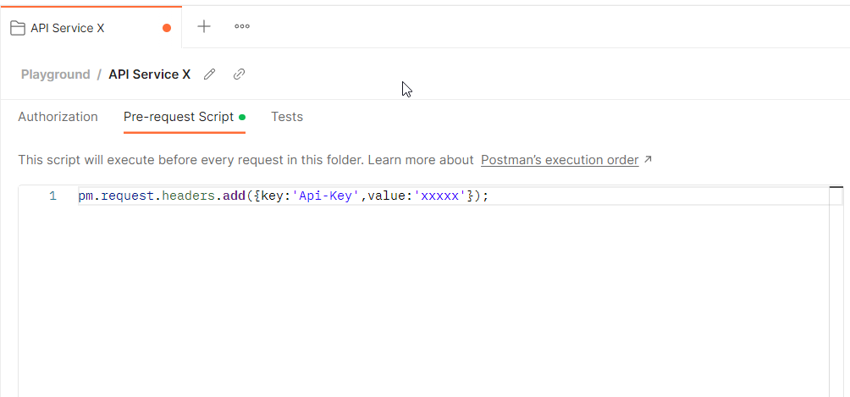Image resolution: width=850 pixels, height=397 pixels.
Task: Click the orange unsaved dot on the tab
Action: (167, 28)
